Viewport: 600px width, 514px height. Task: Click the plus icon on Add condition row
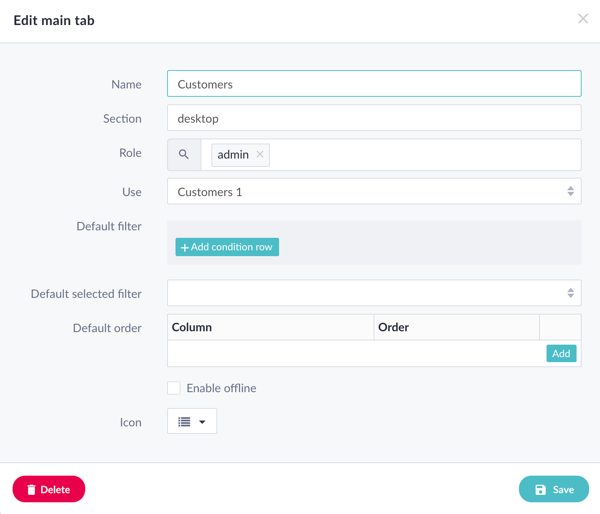185,247
